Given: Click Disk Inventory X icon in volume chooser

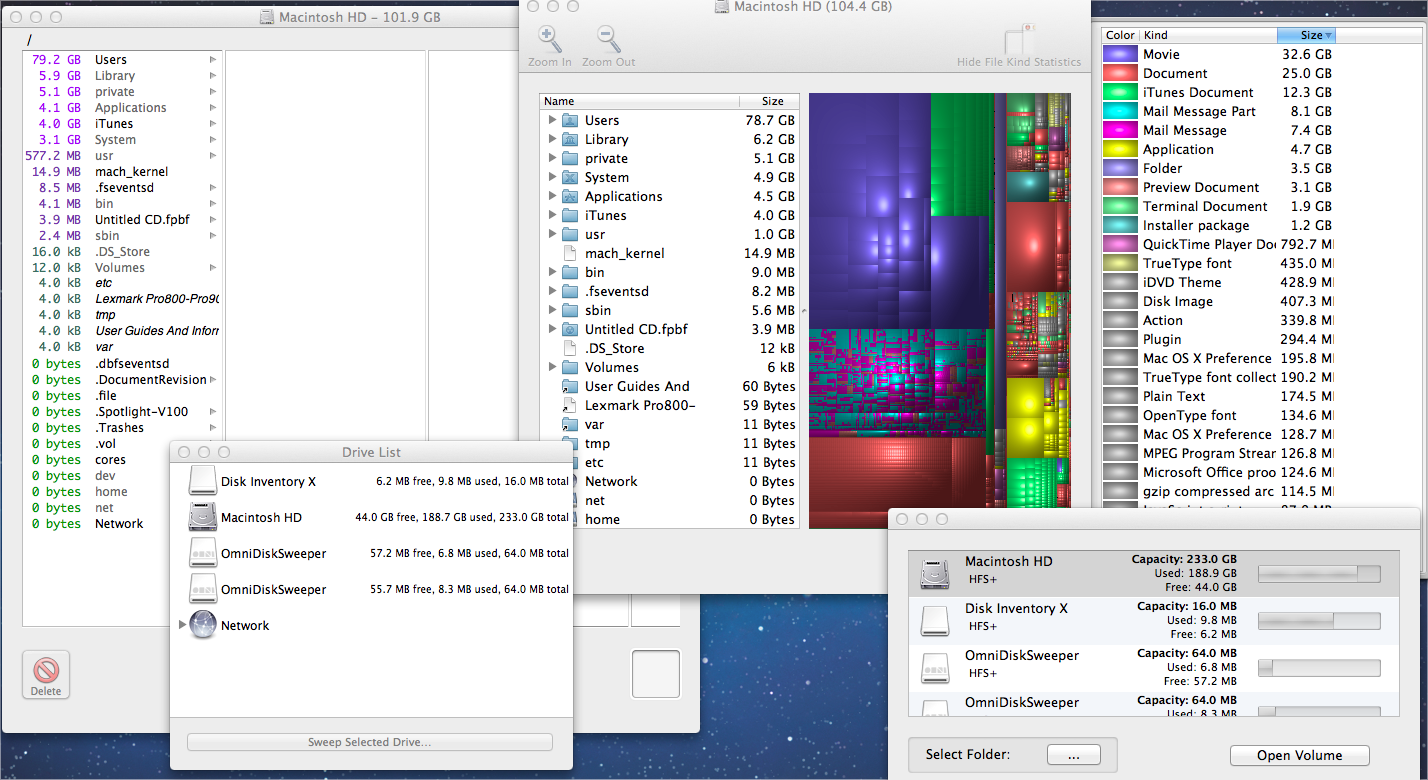Looking at the screenshot, I should coord(937,620).
